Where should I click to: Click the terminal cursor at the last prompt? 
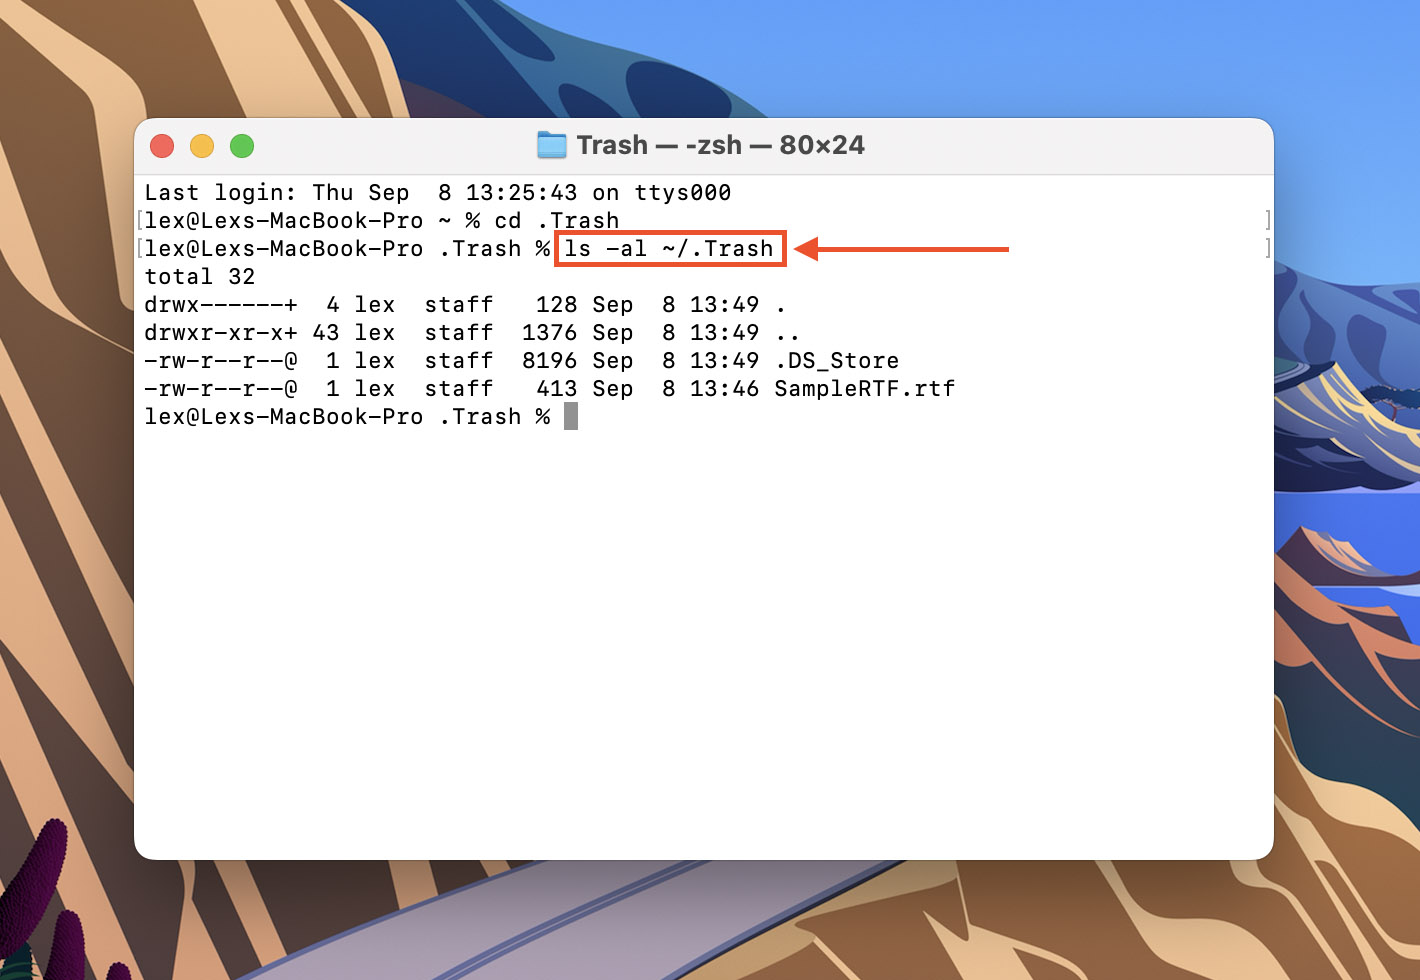[571, 416]
